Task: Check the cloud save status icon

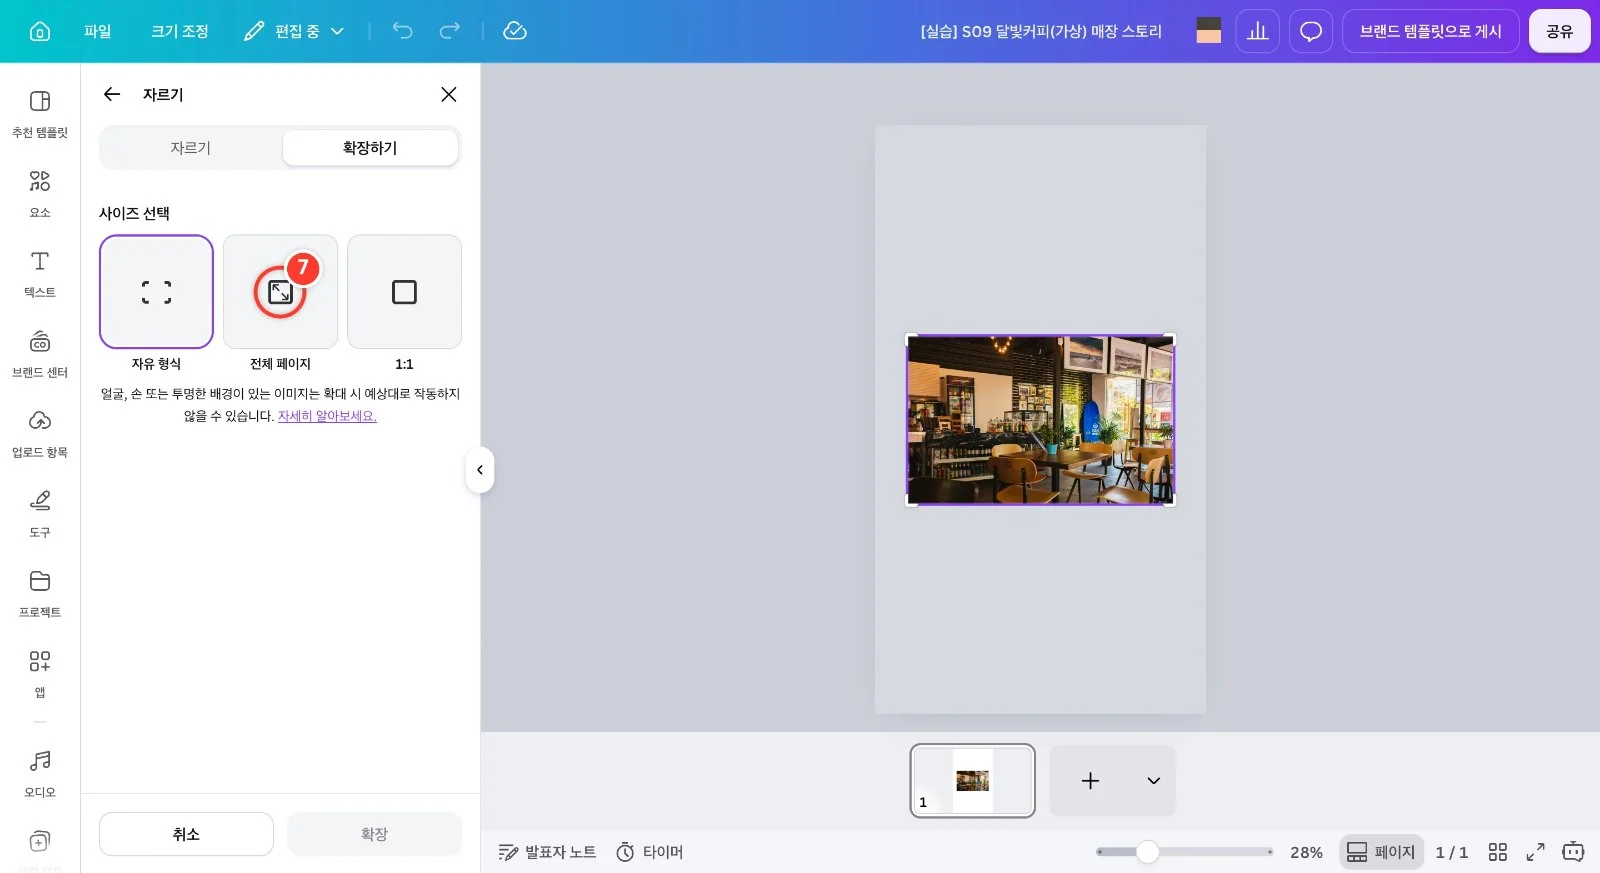Action: pyautogui.click(x=515, y=31)
